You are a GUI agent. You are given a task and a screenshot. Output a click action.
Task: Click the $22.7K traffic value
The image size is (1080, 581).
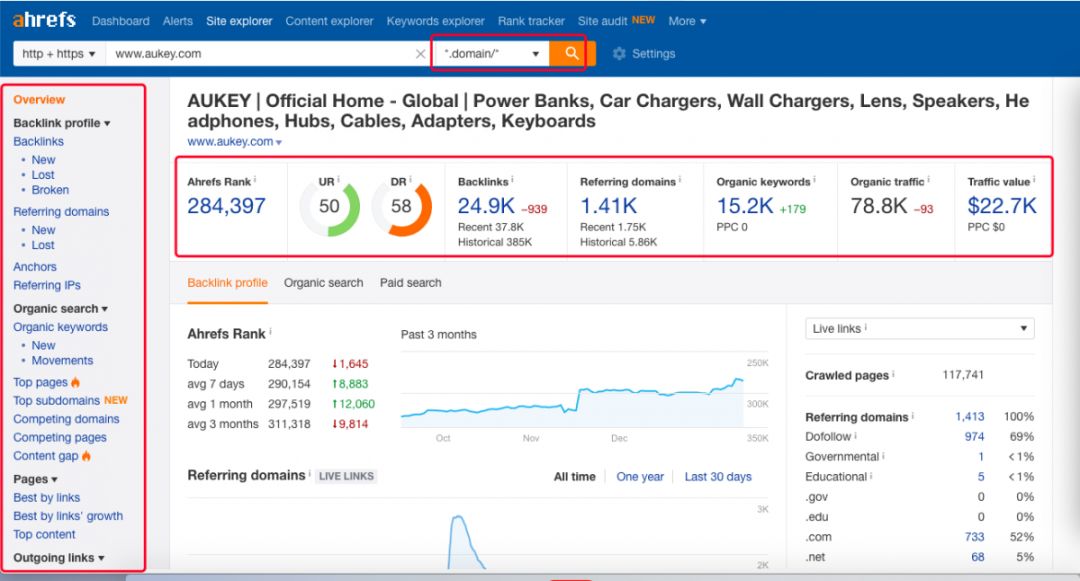pos(1001,206)
